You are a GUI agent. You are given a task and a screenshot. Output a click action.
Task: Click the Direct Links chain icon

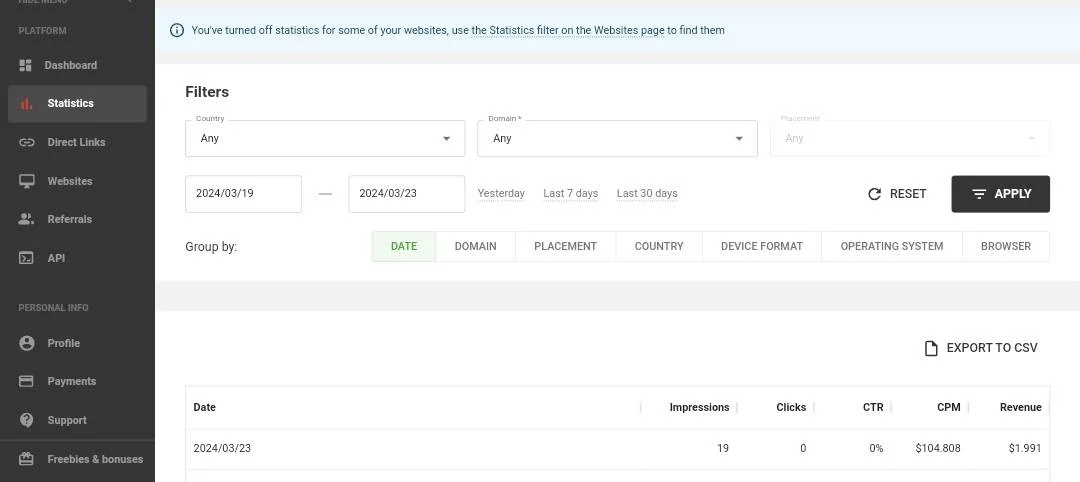26,143
